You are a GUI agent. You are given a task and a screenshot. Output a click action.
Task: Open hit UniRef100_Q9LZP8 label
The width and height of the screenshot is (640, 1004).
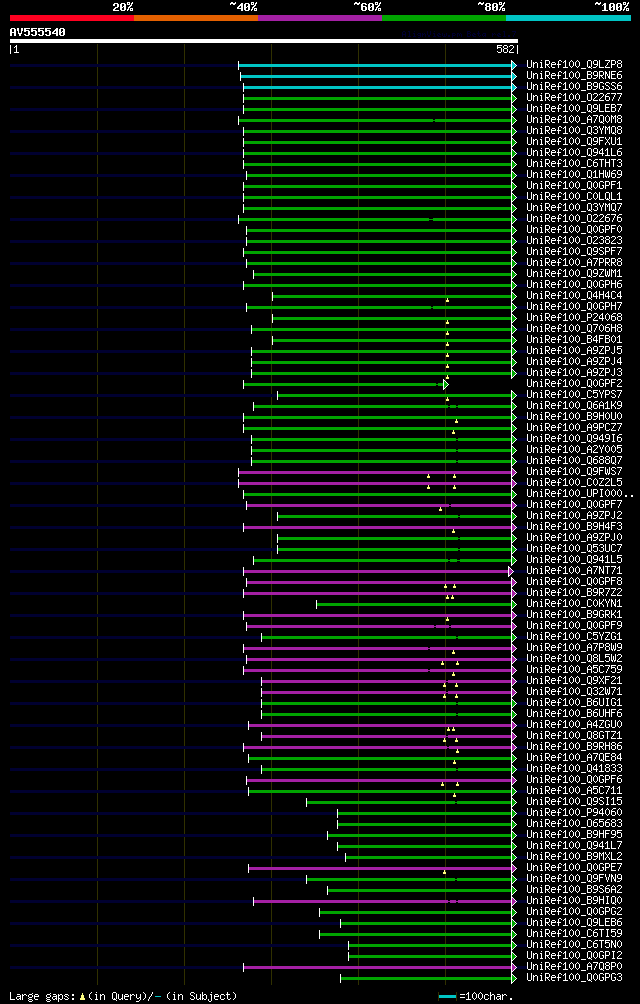[574, 65]
